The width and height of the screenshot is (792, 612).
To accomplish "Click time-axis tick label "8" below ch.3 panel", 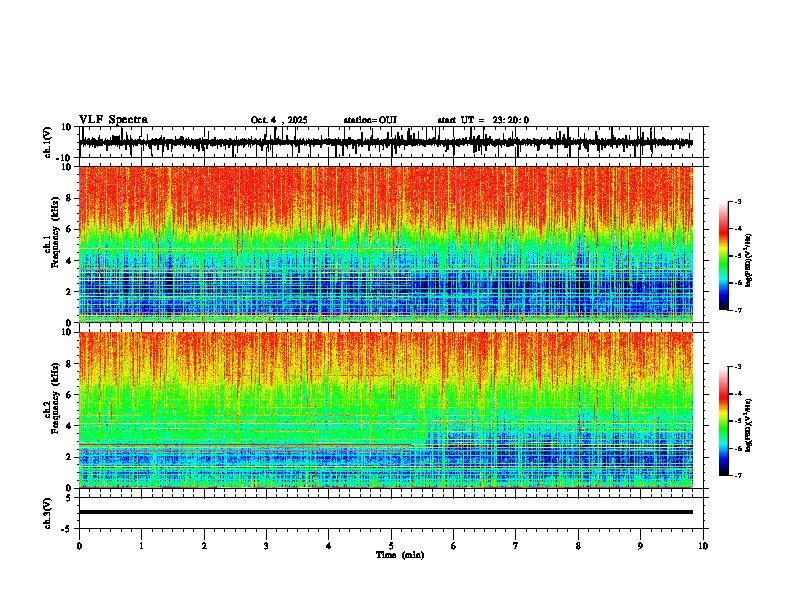I will pyautogui.click(x=578, y=546).
